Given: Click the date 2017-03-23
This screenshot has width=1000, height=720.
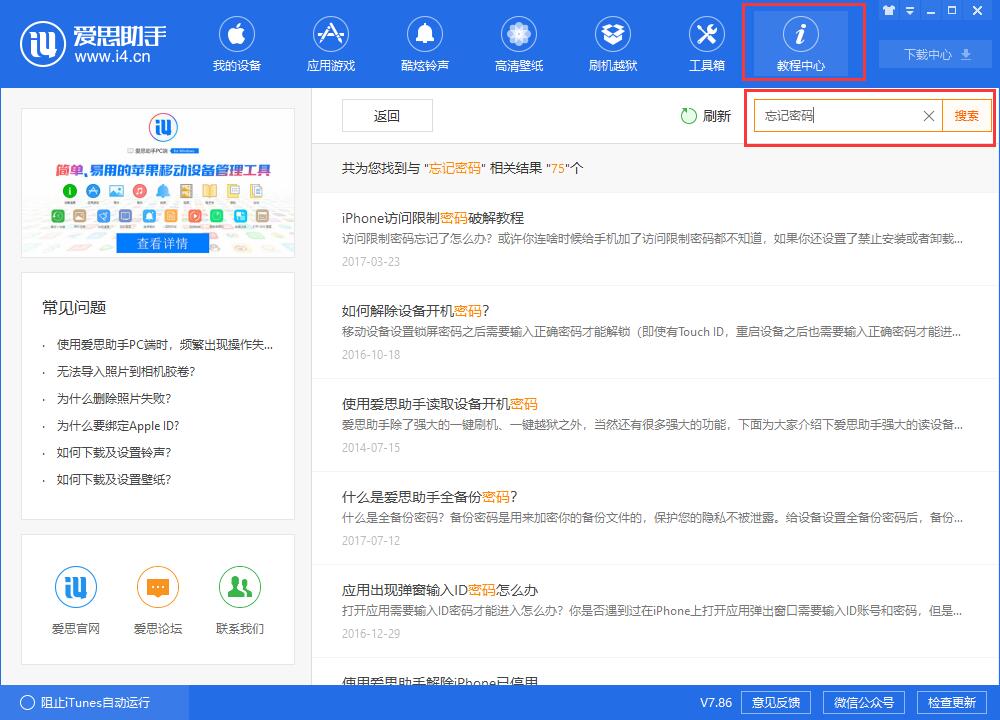Looking at the screenshot, I should (371, 261).
